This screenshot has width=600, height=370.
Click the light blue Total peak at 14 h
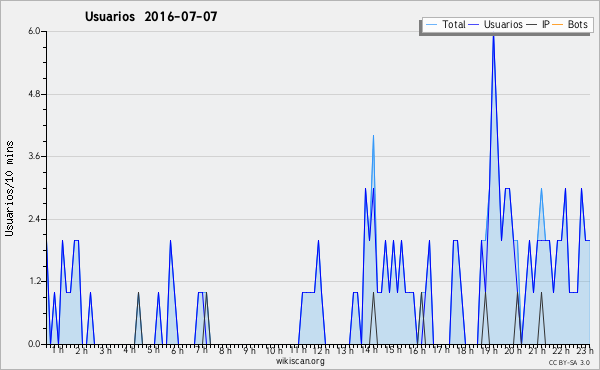373,136
